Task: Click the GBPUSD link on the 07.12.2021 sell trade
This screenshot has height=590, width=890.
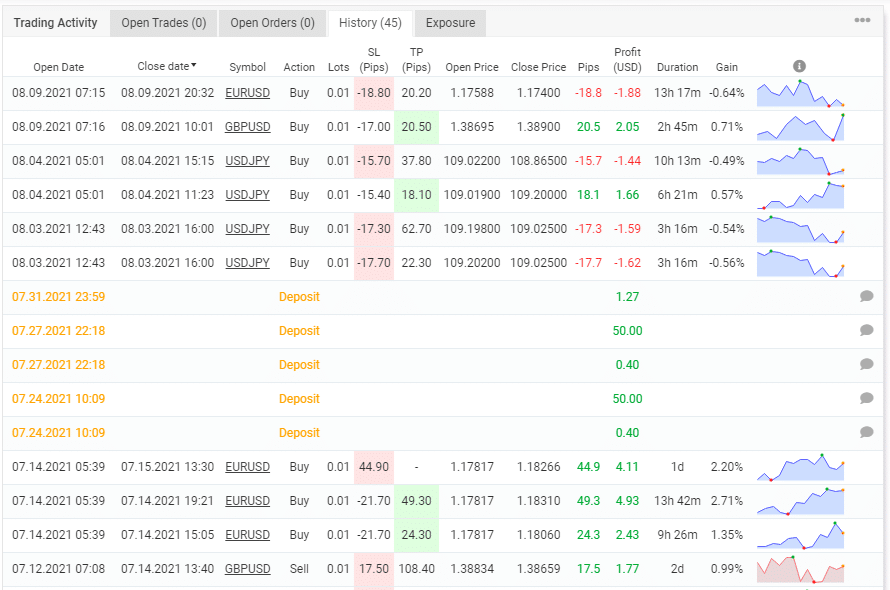Action: 247,568
